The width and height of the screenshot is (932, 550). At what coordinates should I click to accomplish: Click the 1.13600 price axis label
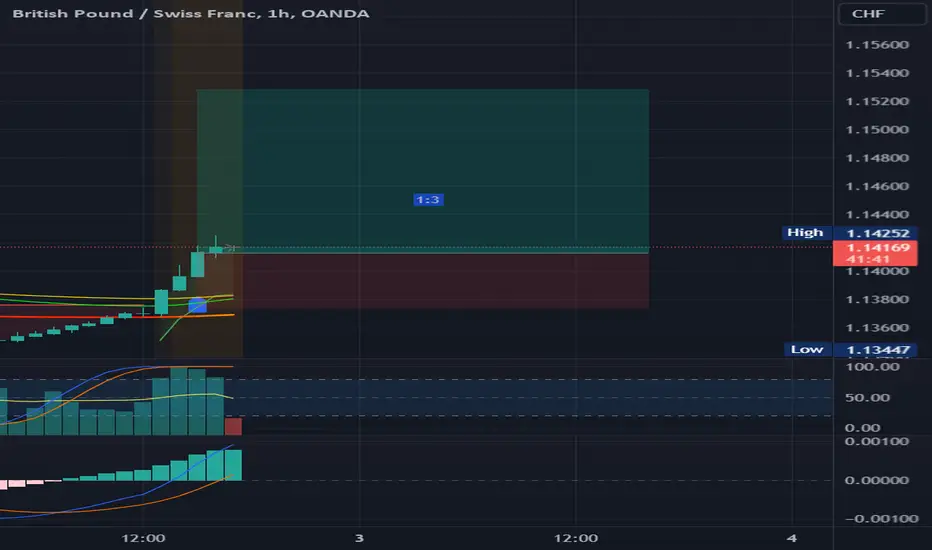click(x=877, y=328)
